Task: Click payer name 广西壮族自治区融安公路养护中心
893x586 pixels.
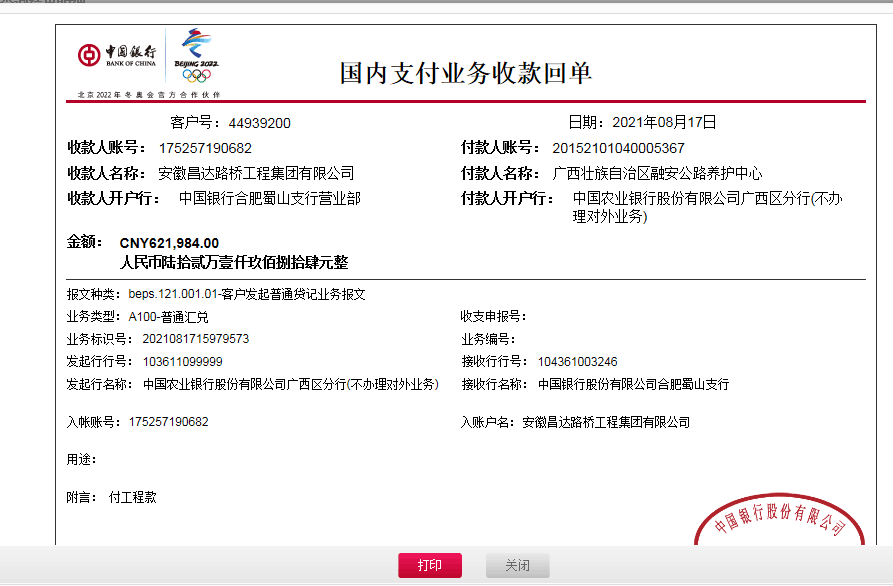Action: (657, 173)
